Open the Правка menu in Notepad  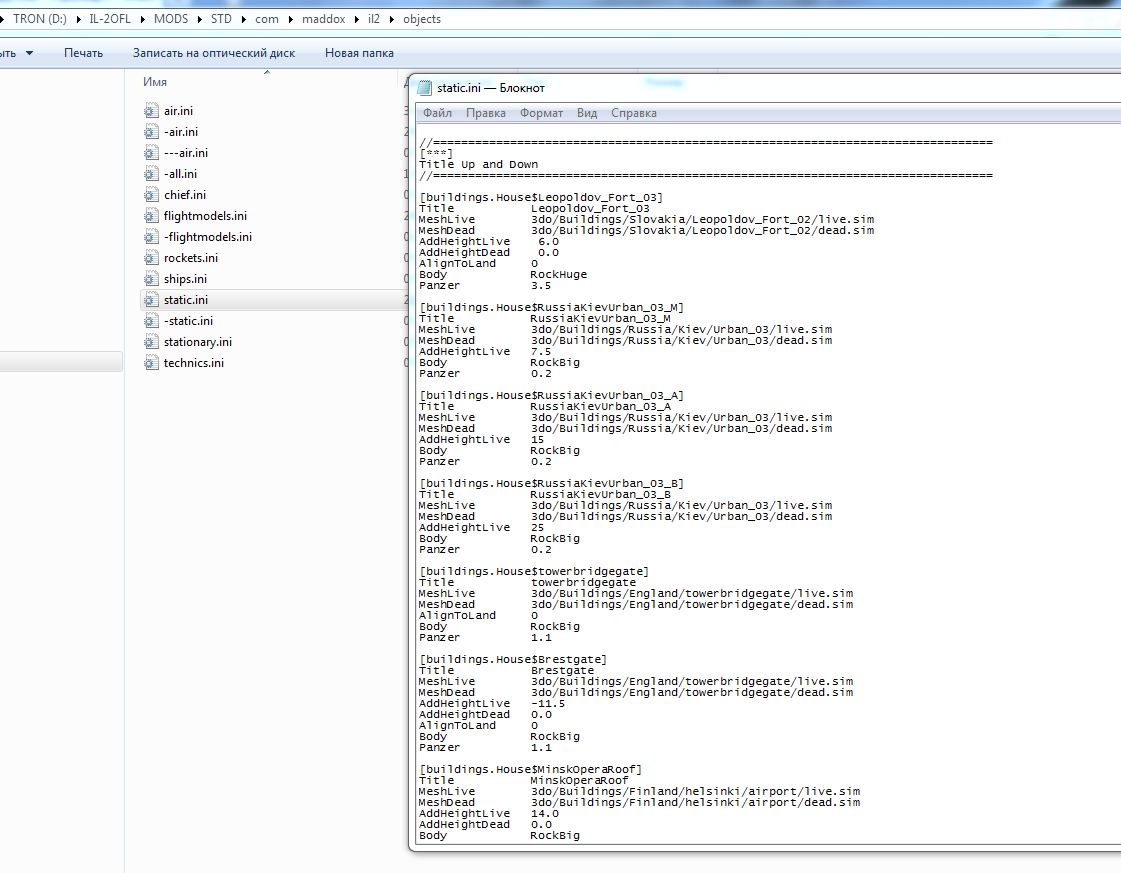point(485,113)
